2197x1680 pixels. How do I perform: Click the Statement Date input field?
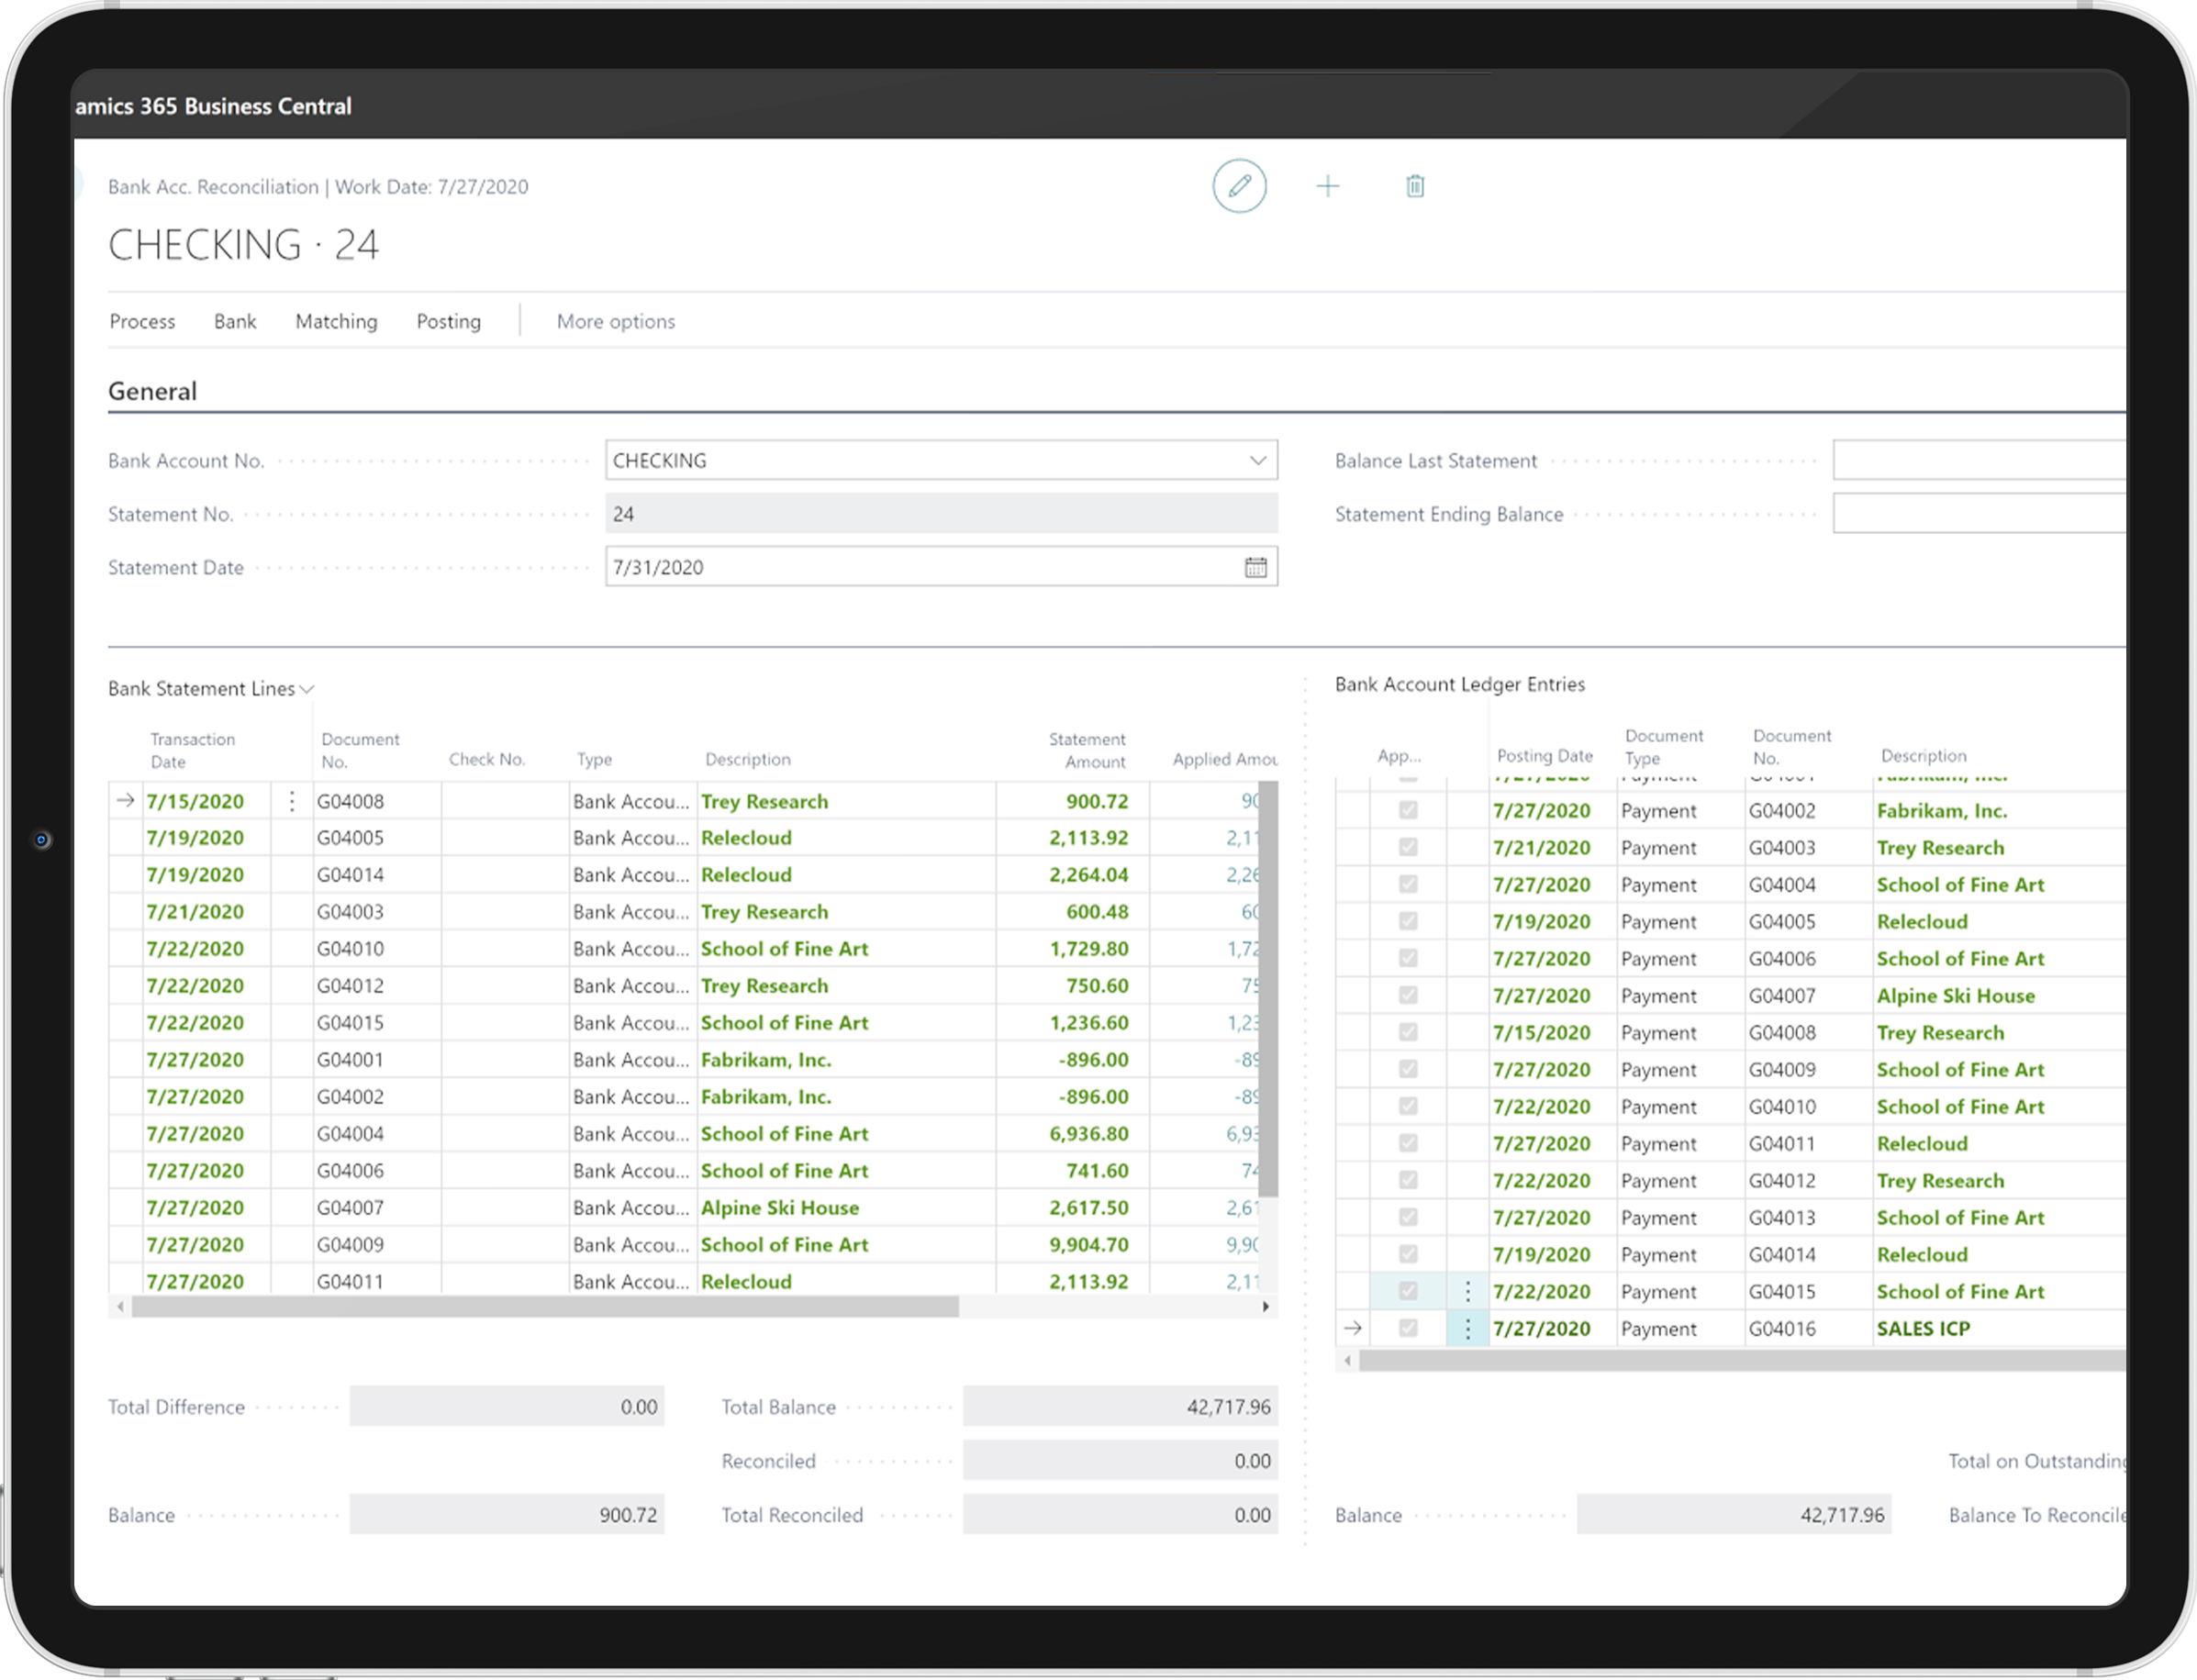[x=941, y=567]
